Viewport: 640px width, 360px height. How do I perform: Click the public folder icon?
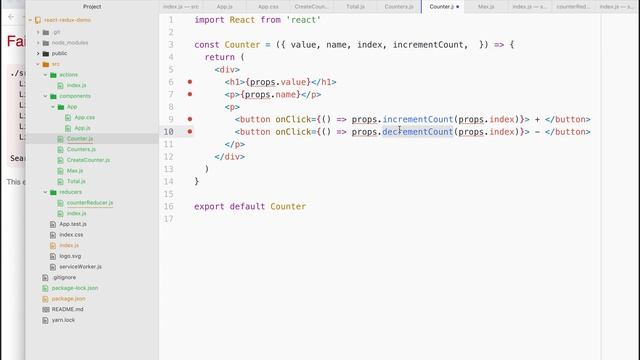point(46,53)
